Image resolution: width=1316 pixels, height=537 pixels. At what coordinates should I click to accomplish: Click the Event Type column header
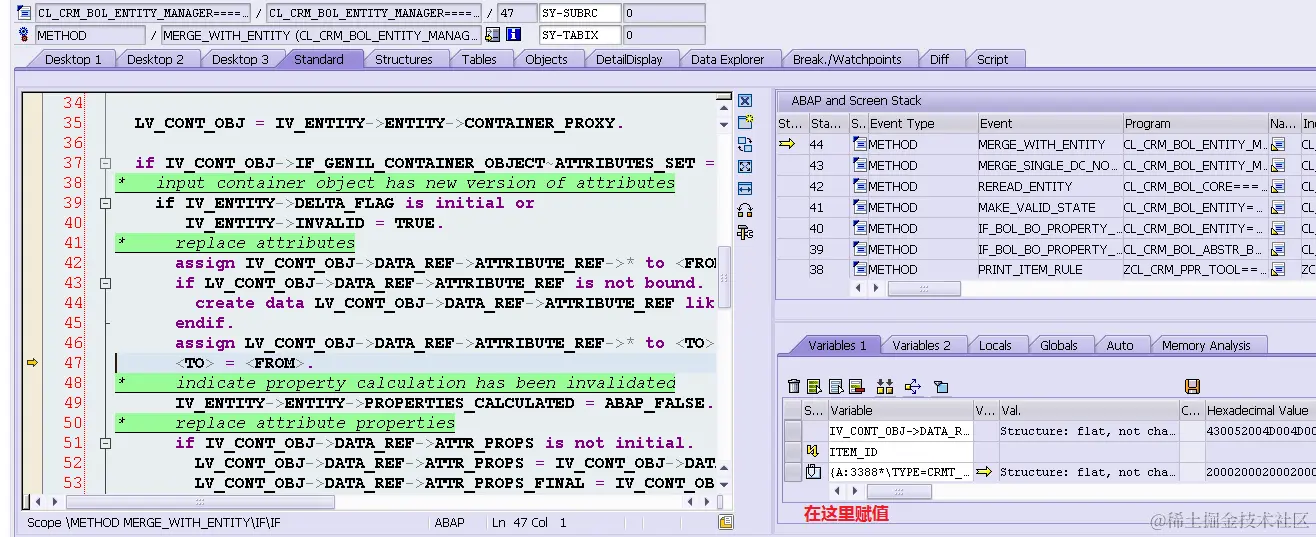point(922,124)
